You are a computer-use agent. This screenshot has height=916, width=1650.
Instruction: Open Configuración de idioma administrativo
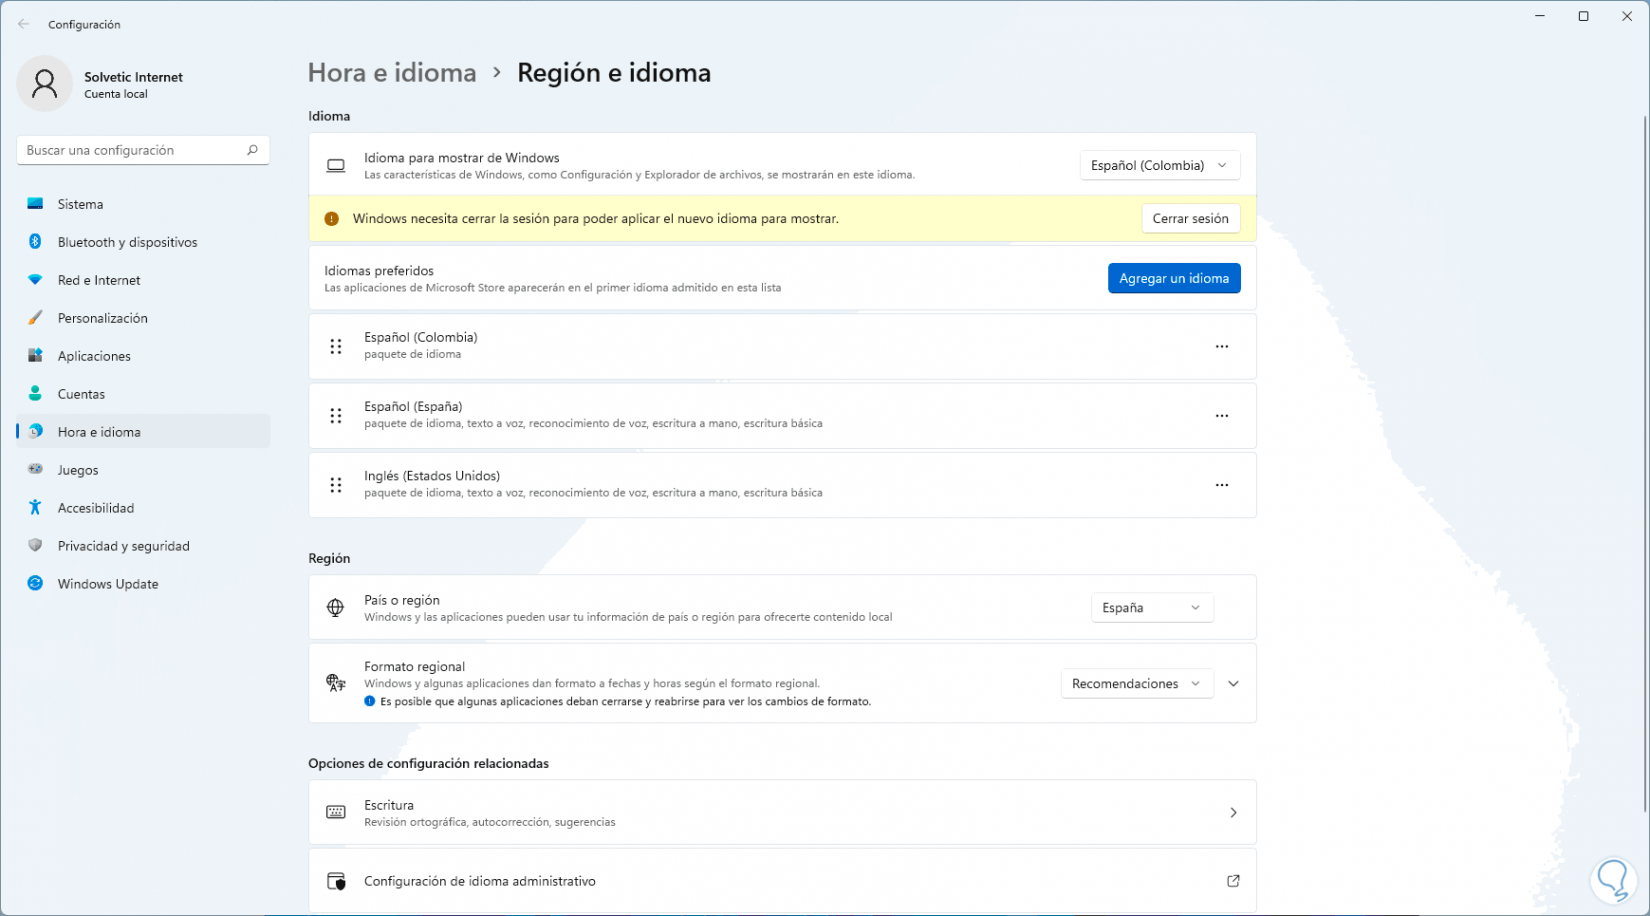pyautogui.click(x=782, y=881)
